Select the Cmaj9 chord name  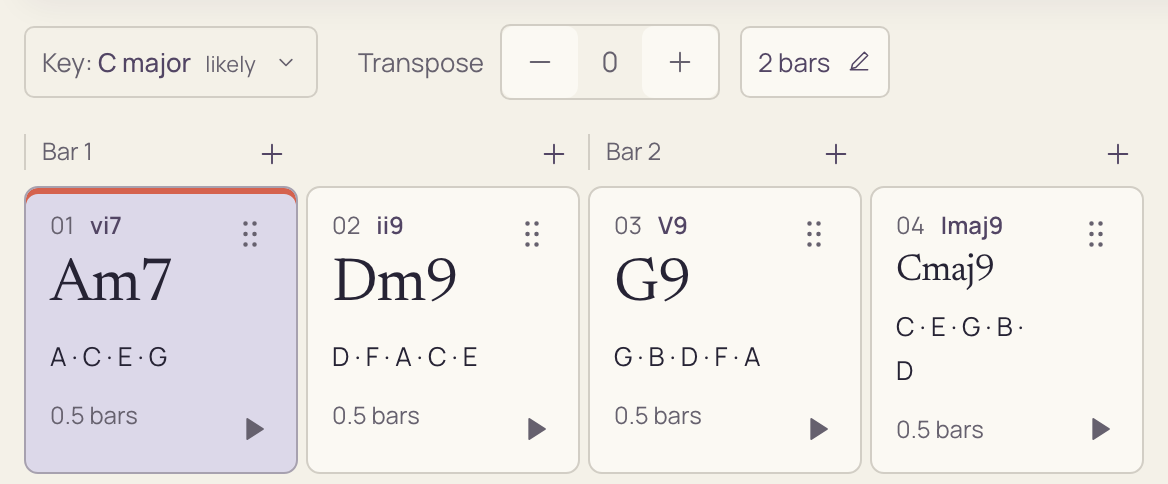945,268
